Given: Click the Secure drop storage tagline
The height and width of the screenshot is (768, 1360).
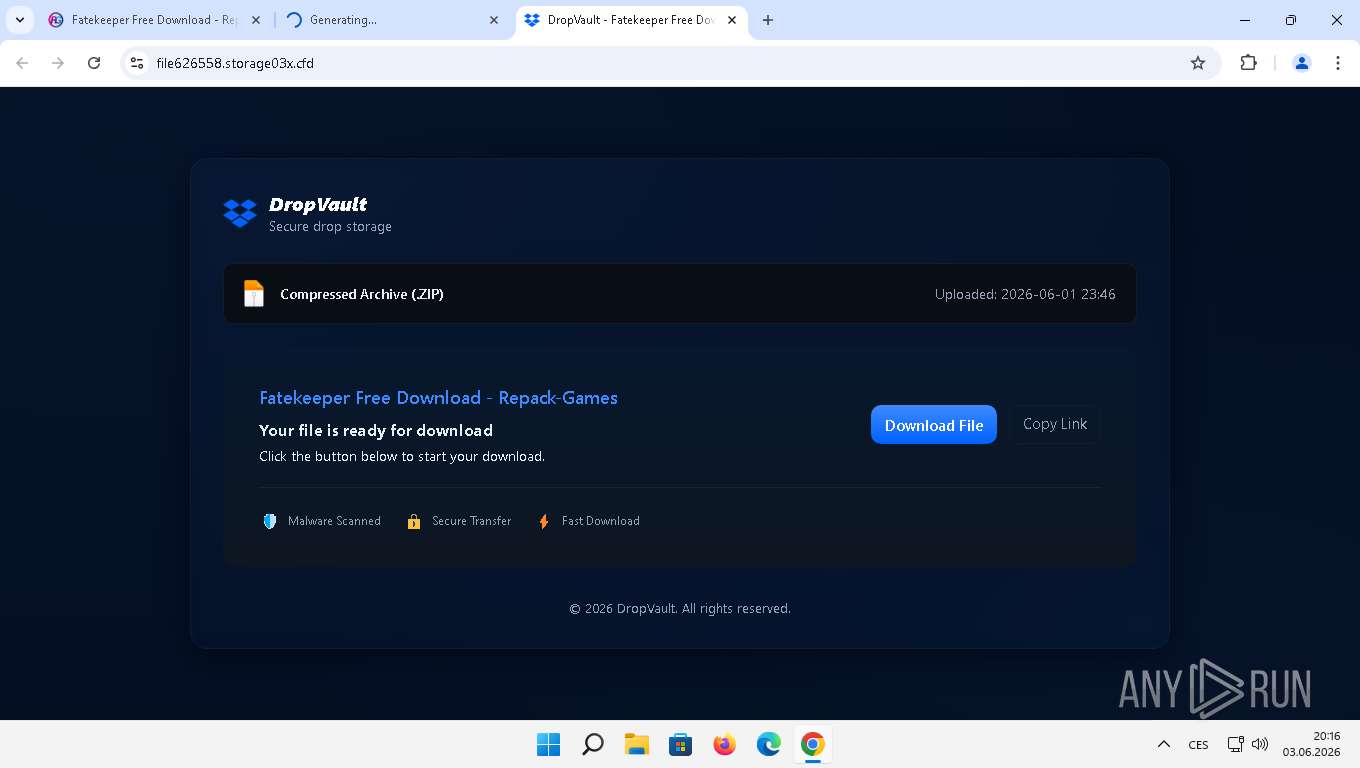Looking at the screenshot, I should click(x=330, y=227).
